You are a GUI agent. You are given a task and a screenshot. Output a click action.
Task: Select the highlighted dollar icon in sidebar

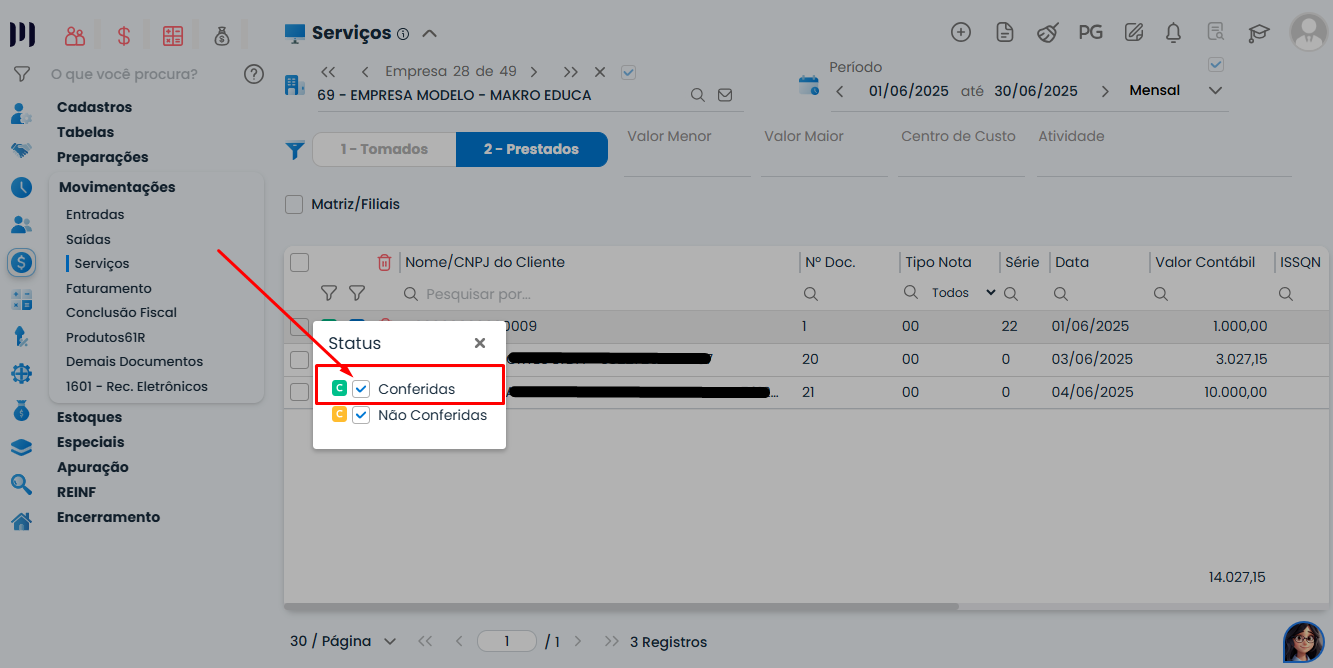[21, 262]
